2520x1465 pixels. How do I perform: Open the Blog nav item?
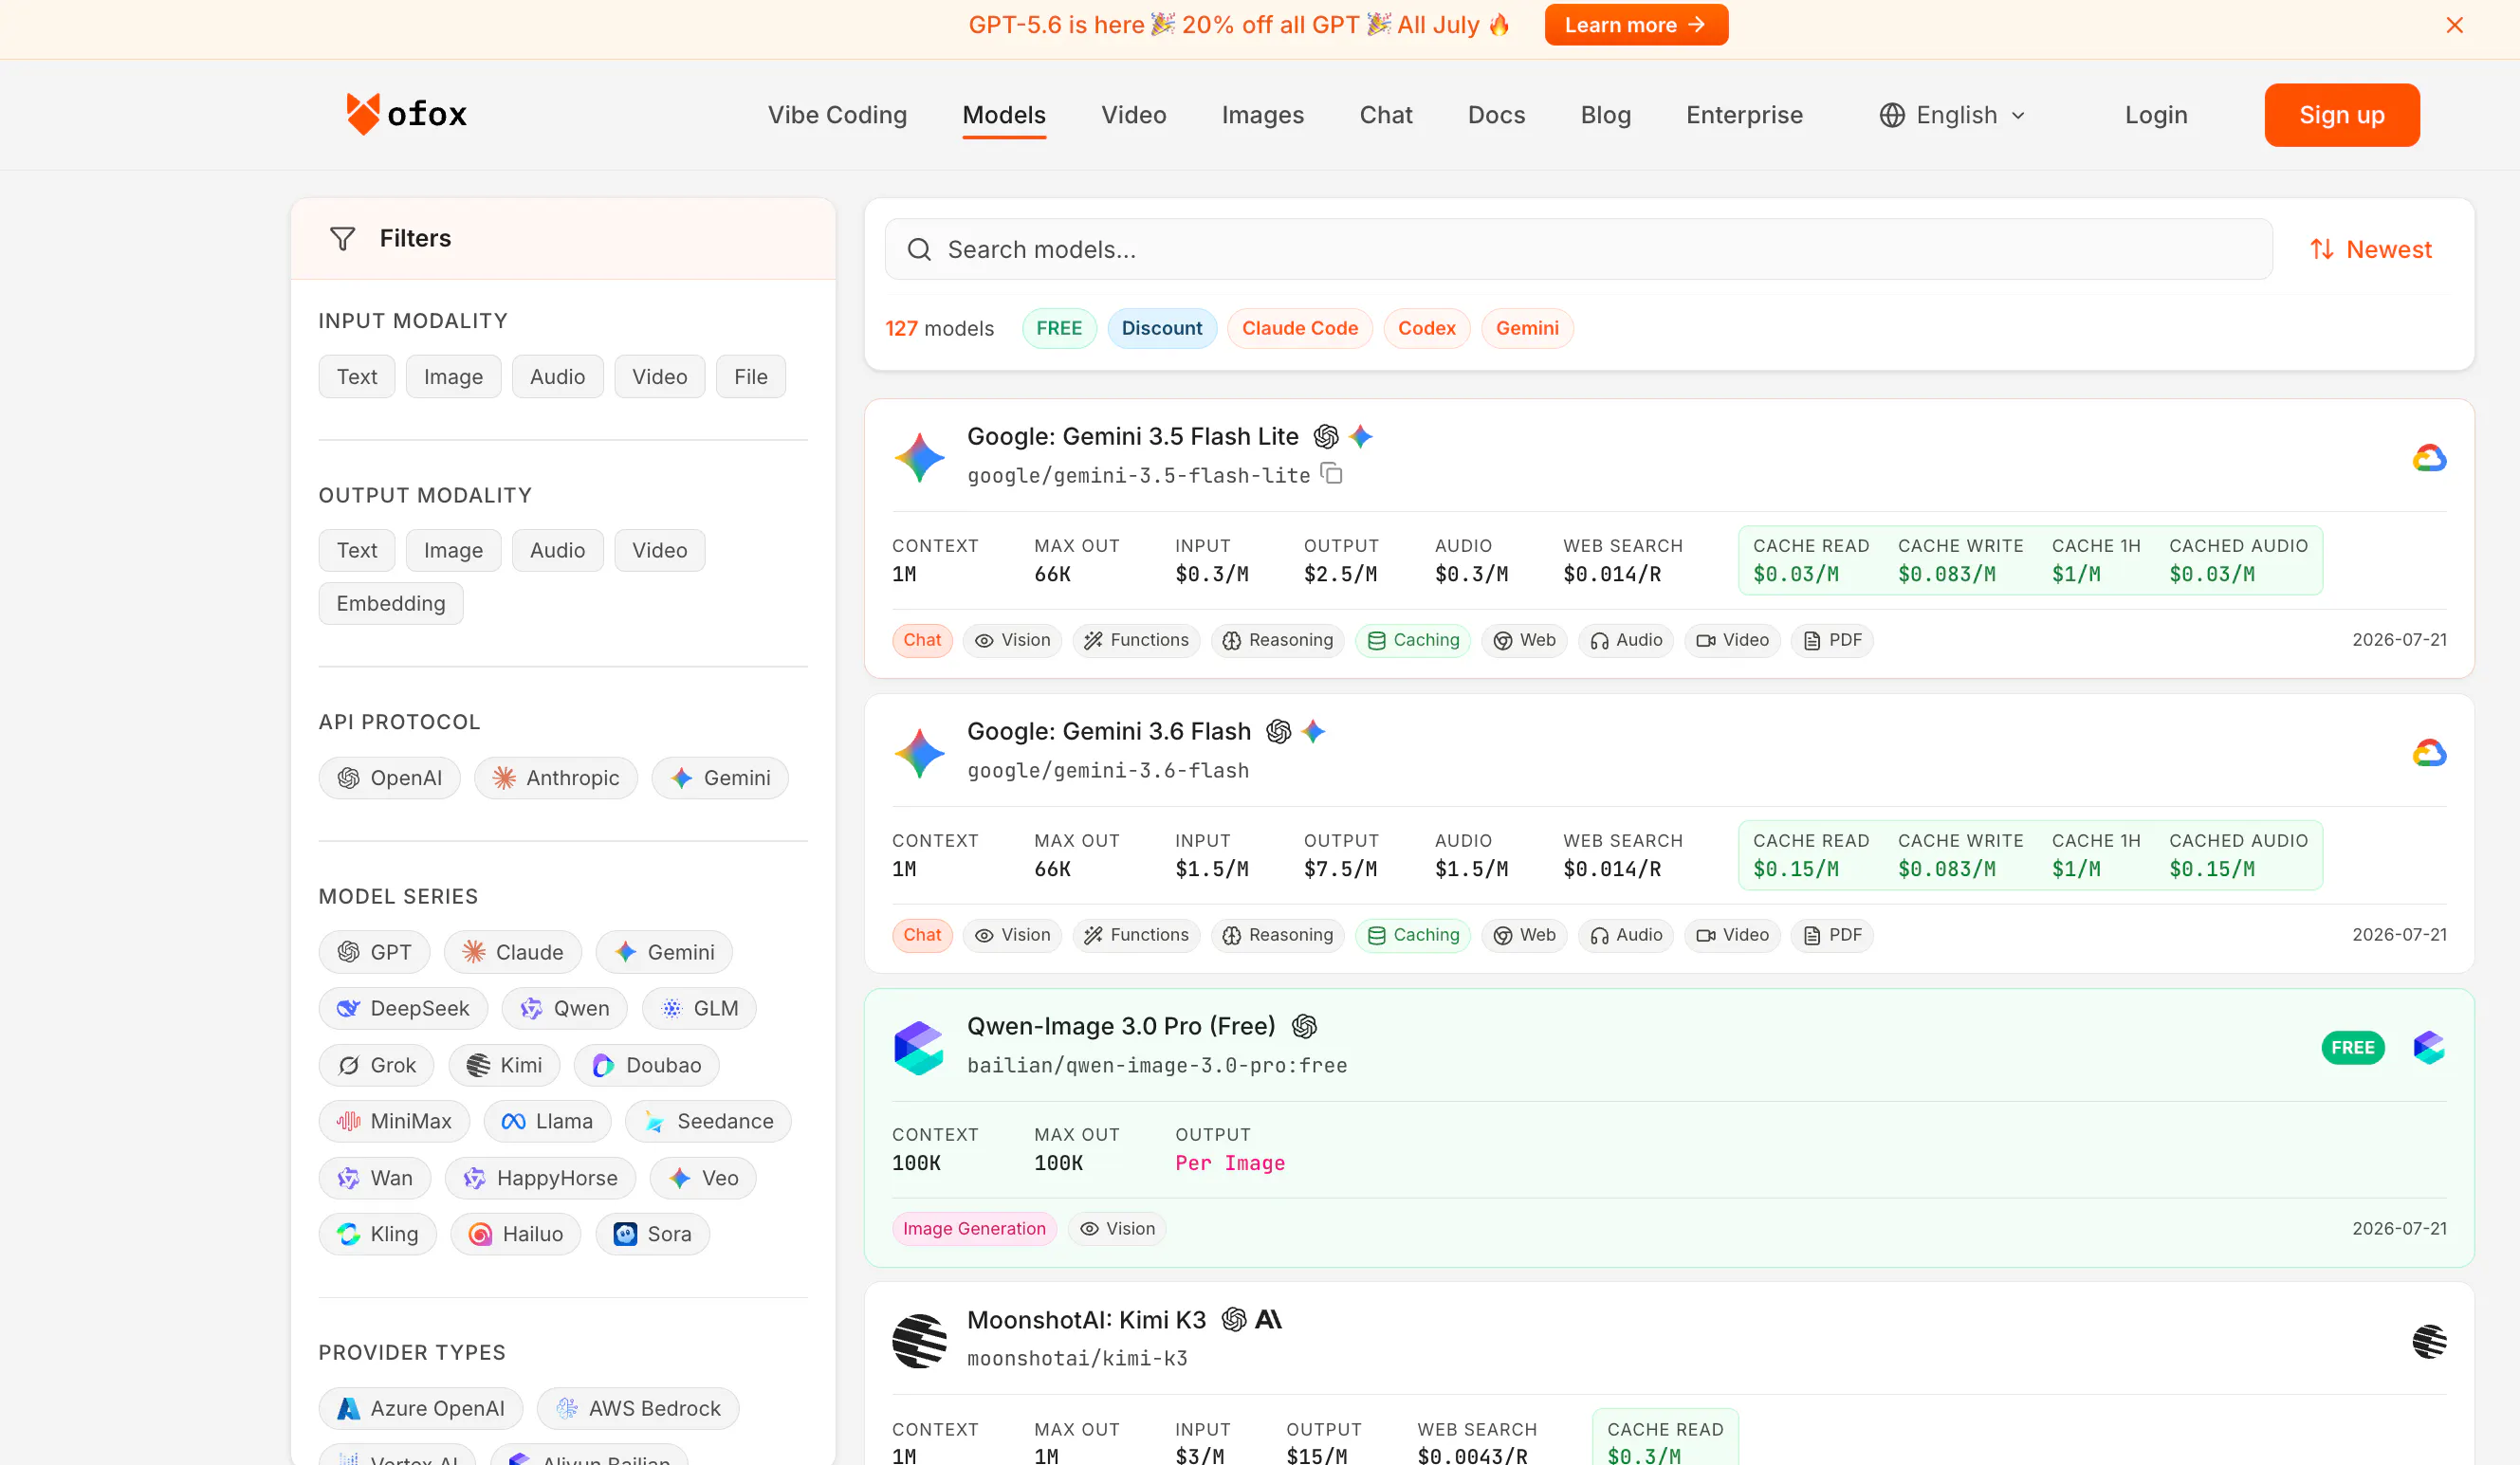pyautogui.click(x=1606, y=115)
